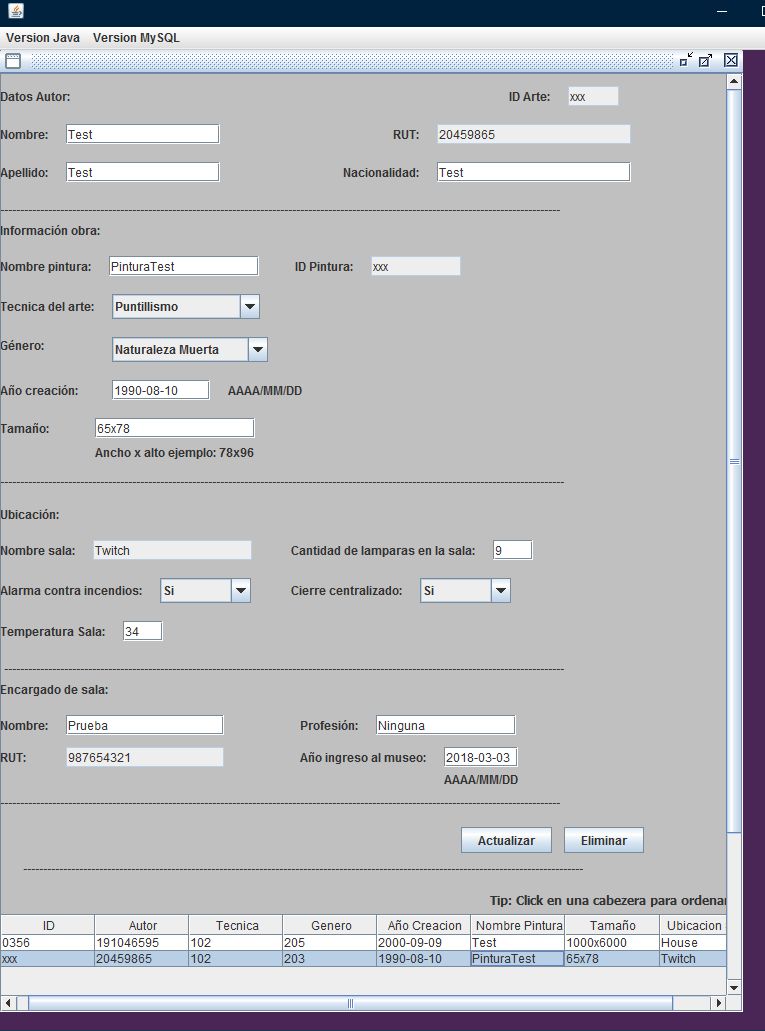Click the vertical scrollbar up arrow

pos(734,82)
